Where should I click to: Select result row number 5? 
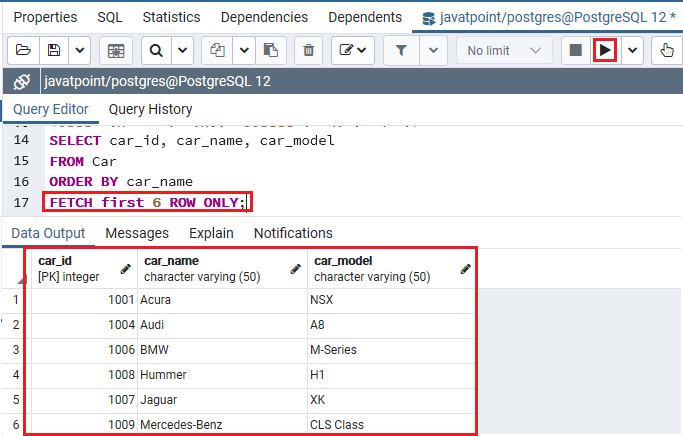pos(16,400)
